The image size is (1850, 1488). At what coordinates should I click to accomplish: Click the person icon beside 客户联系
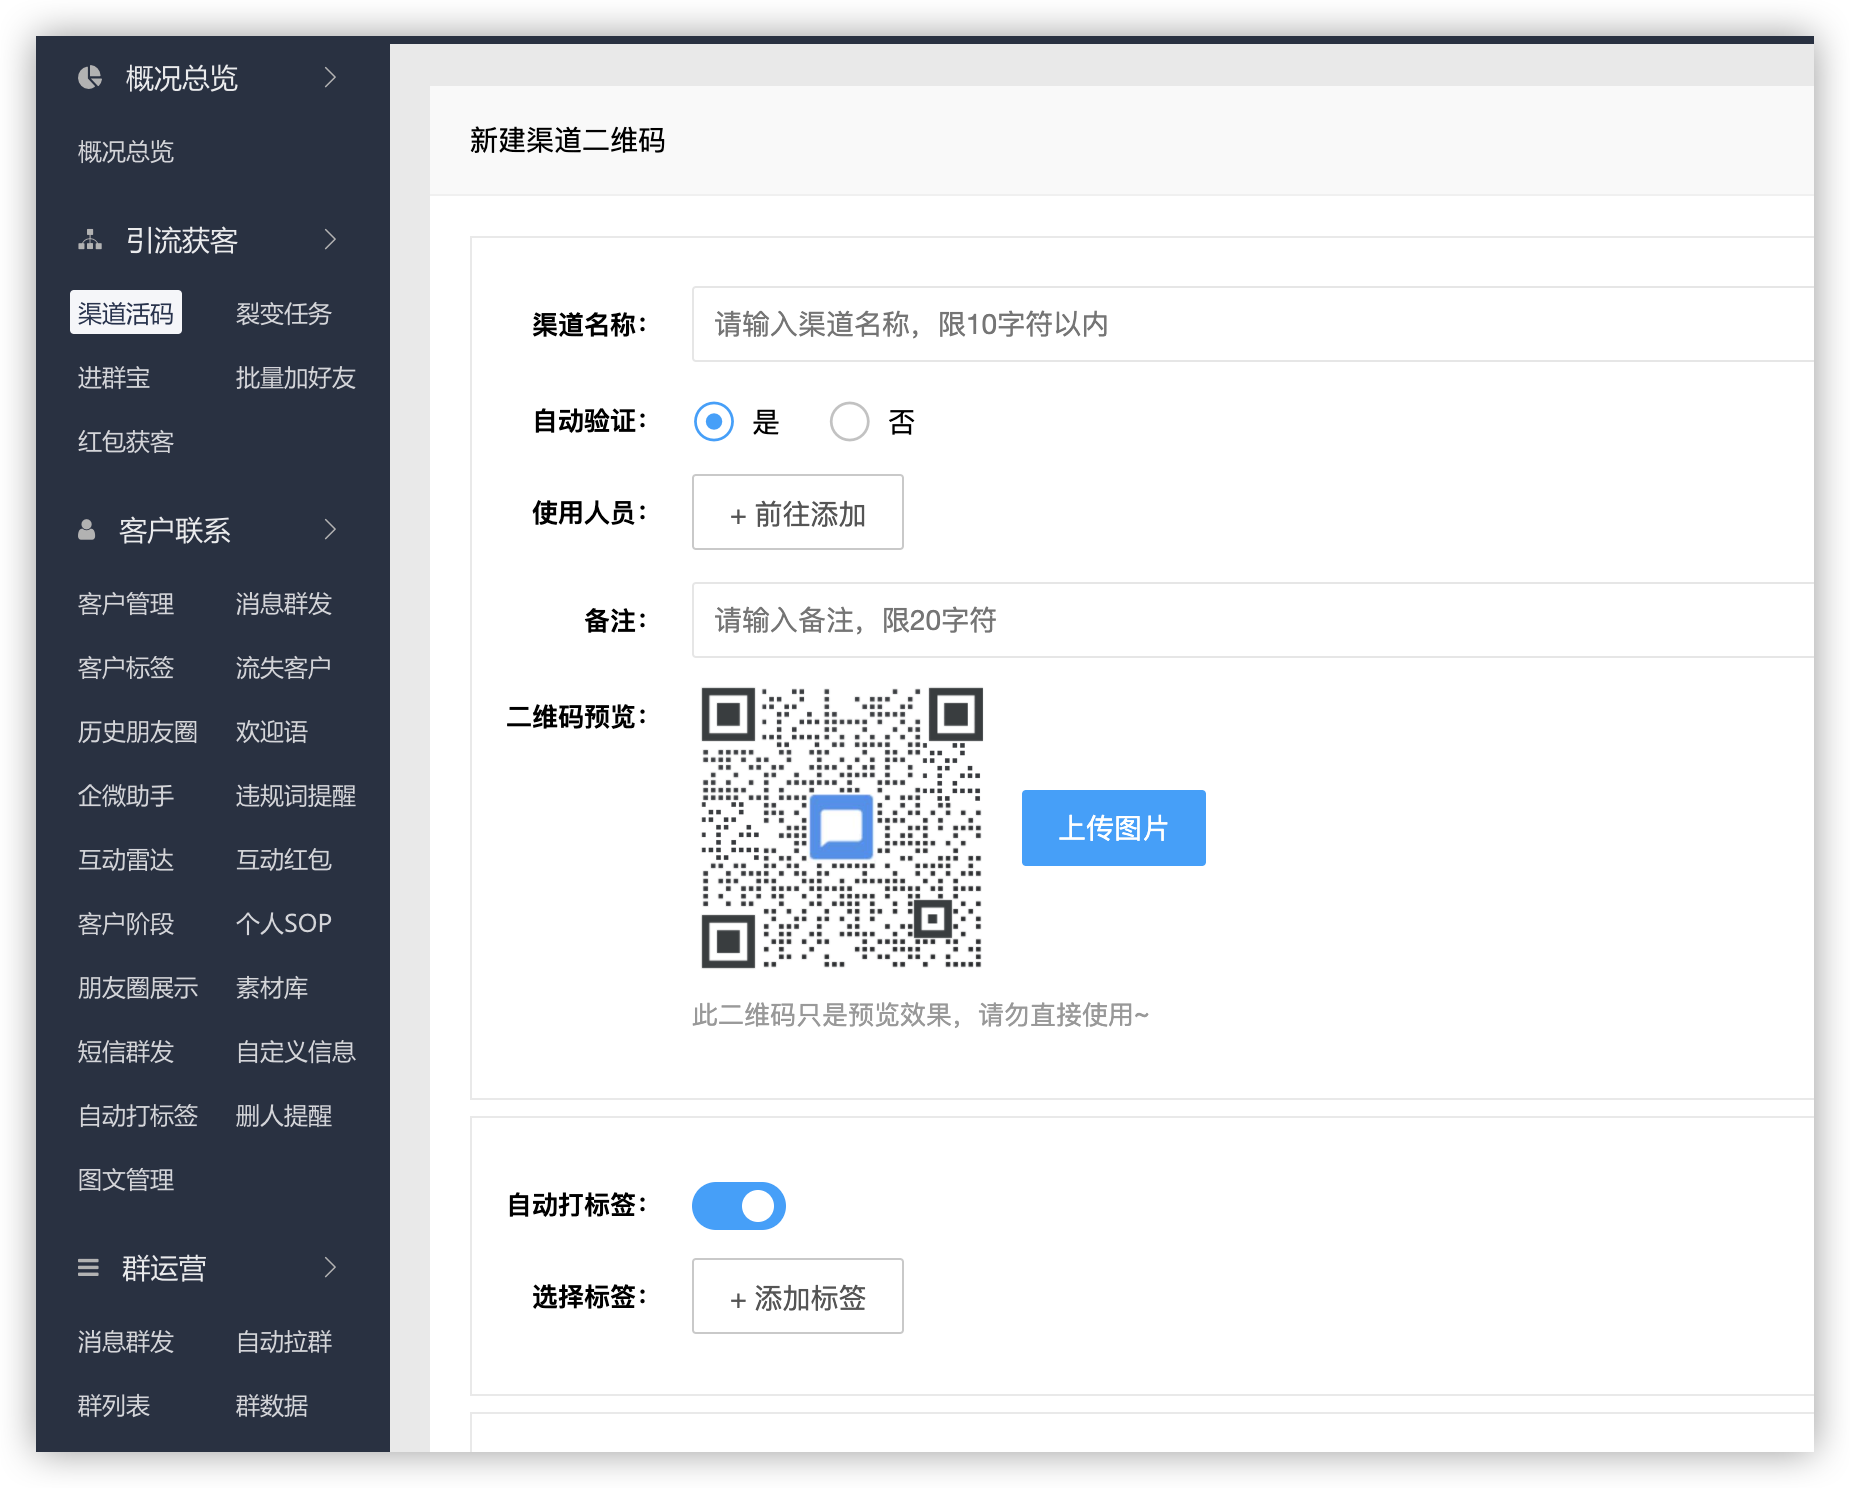(87, 530)
